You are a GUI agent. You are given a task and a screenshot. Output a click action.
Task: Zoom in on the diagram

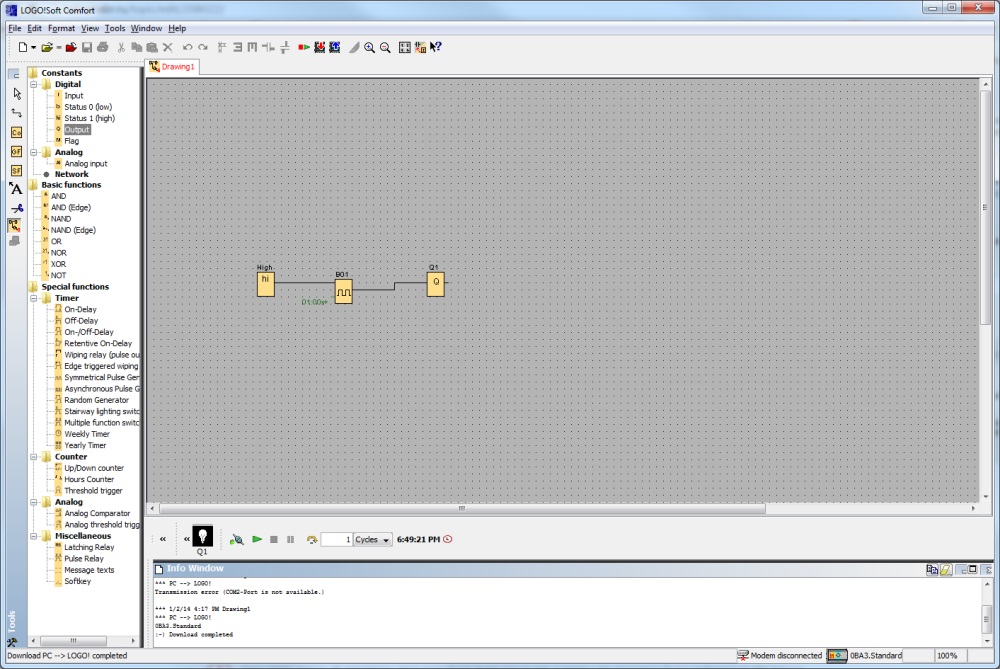(x=369, y=48)
